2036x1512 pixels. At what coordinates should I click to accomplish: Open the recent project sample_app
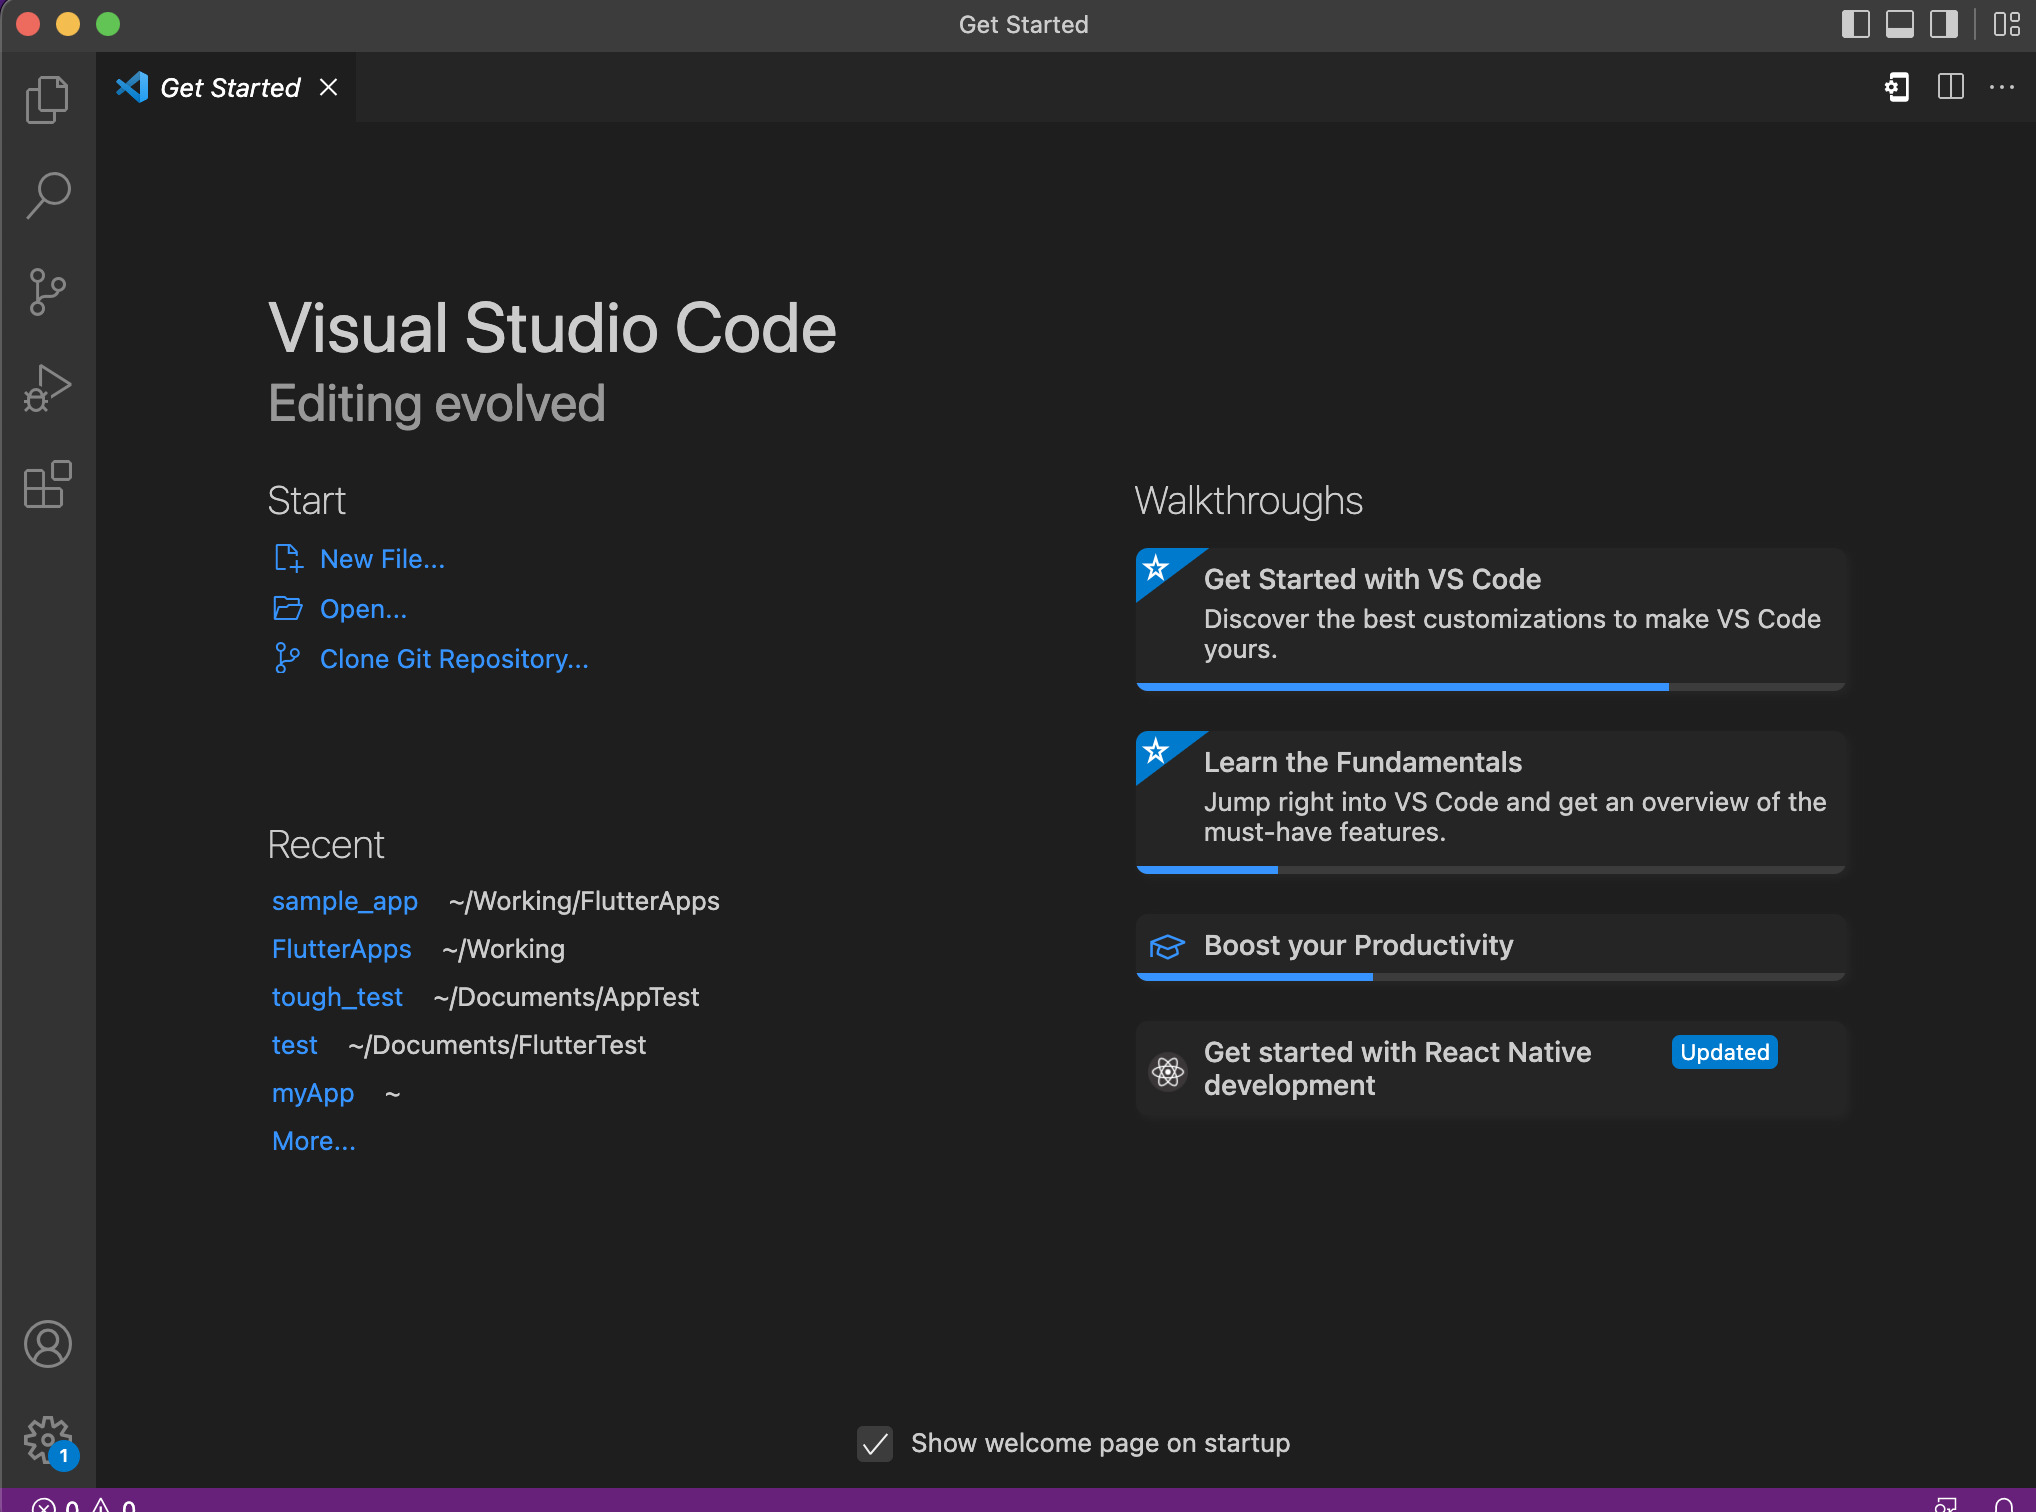tap(344, 901)
